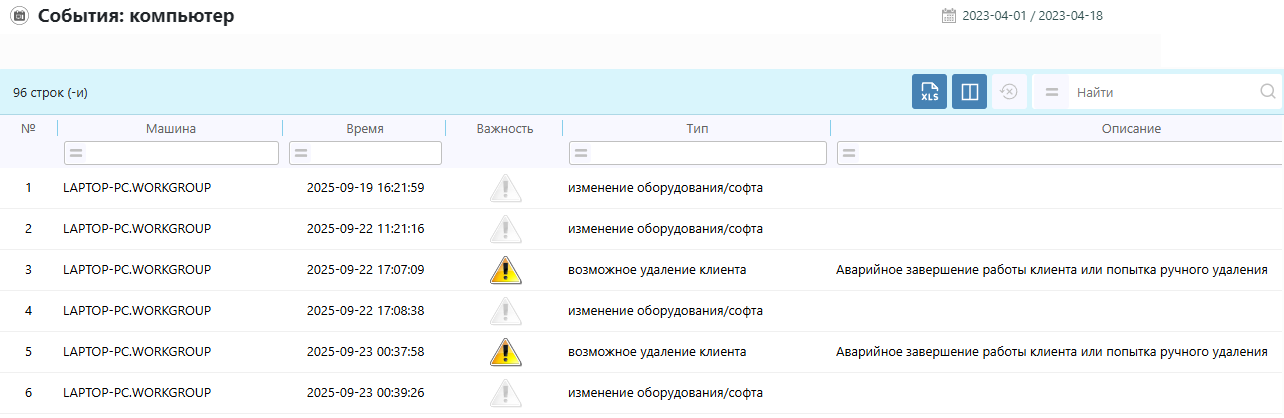Image resolution: width=1284 pixels, height=418 pixels.
Task: Open filter operator menu for Описание column
Action: pyautogui.click(x=849, y=153)
